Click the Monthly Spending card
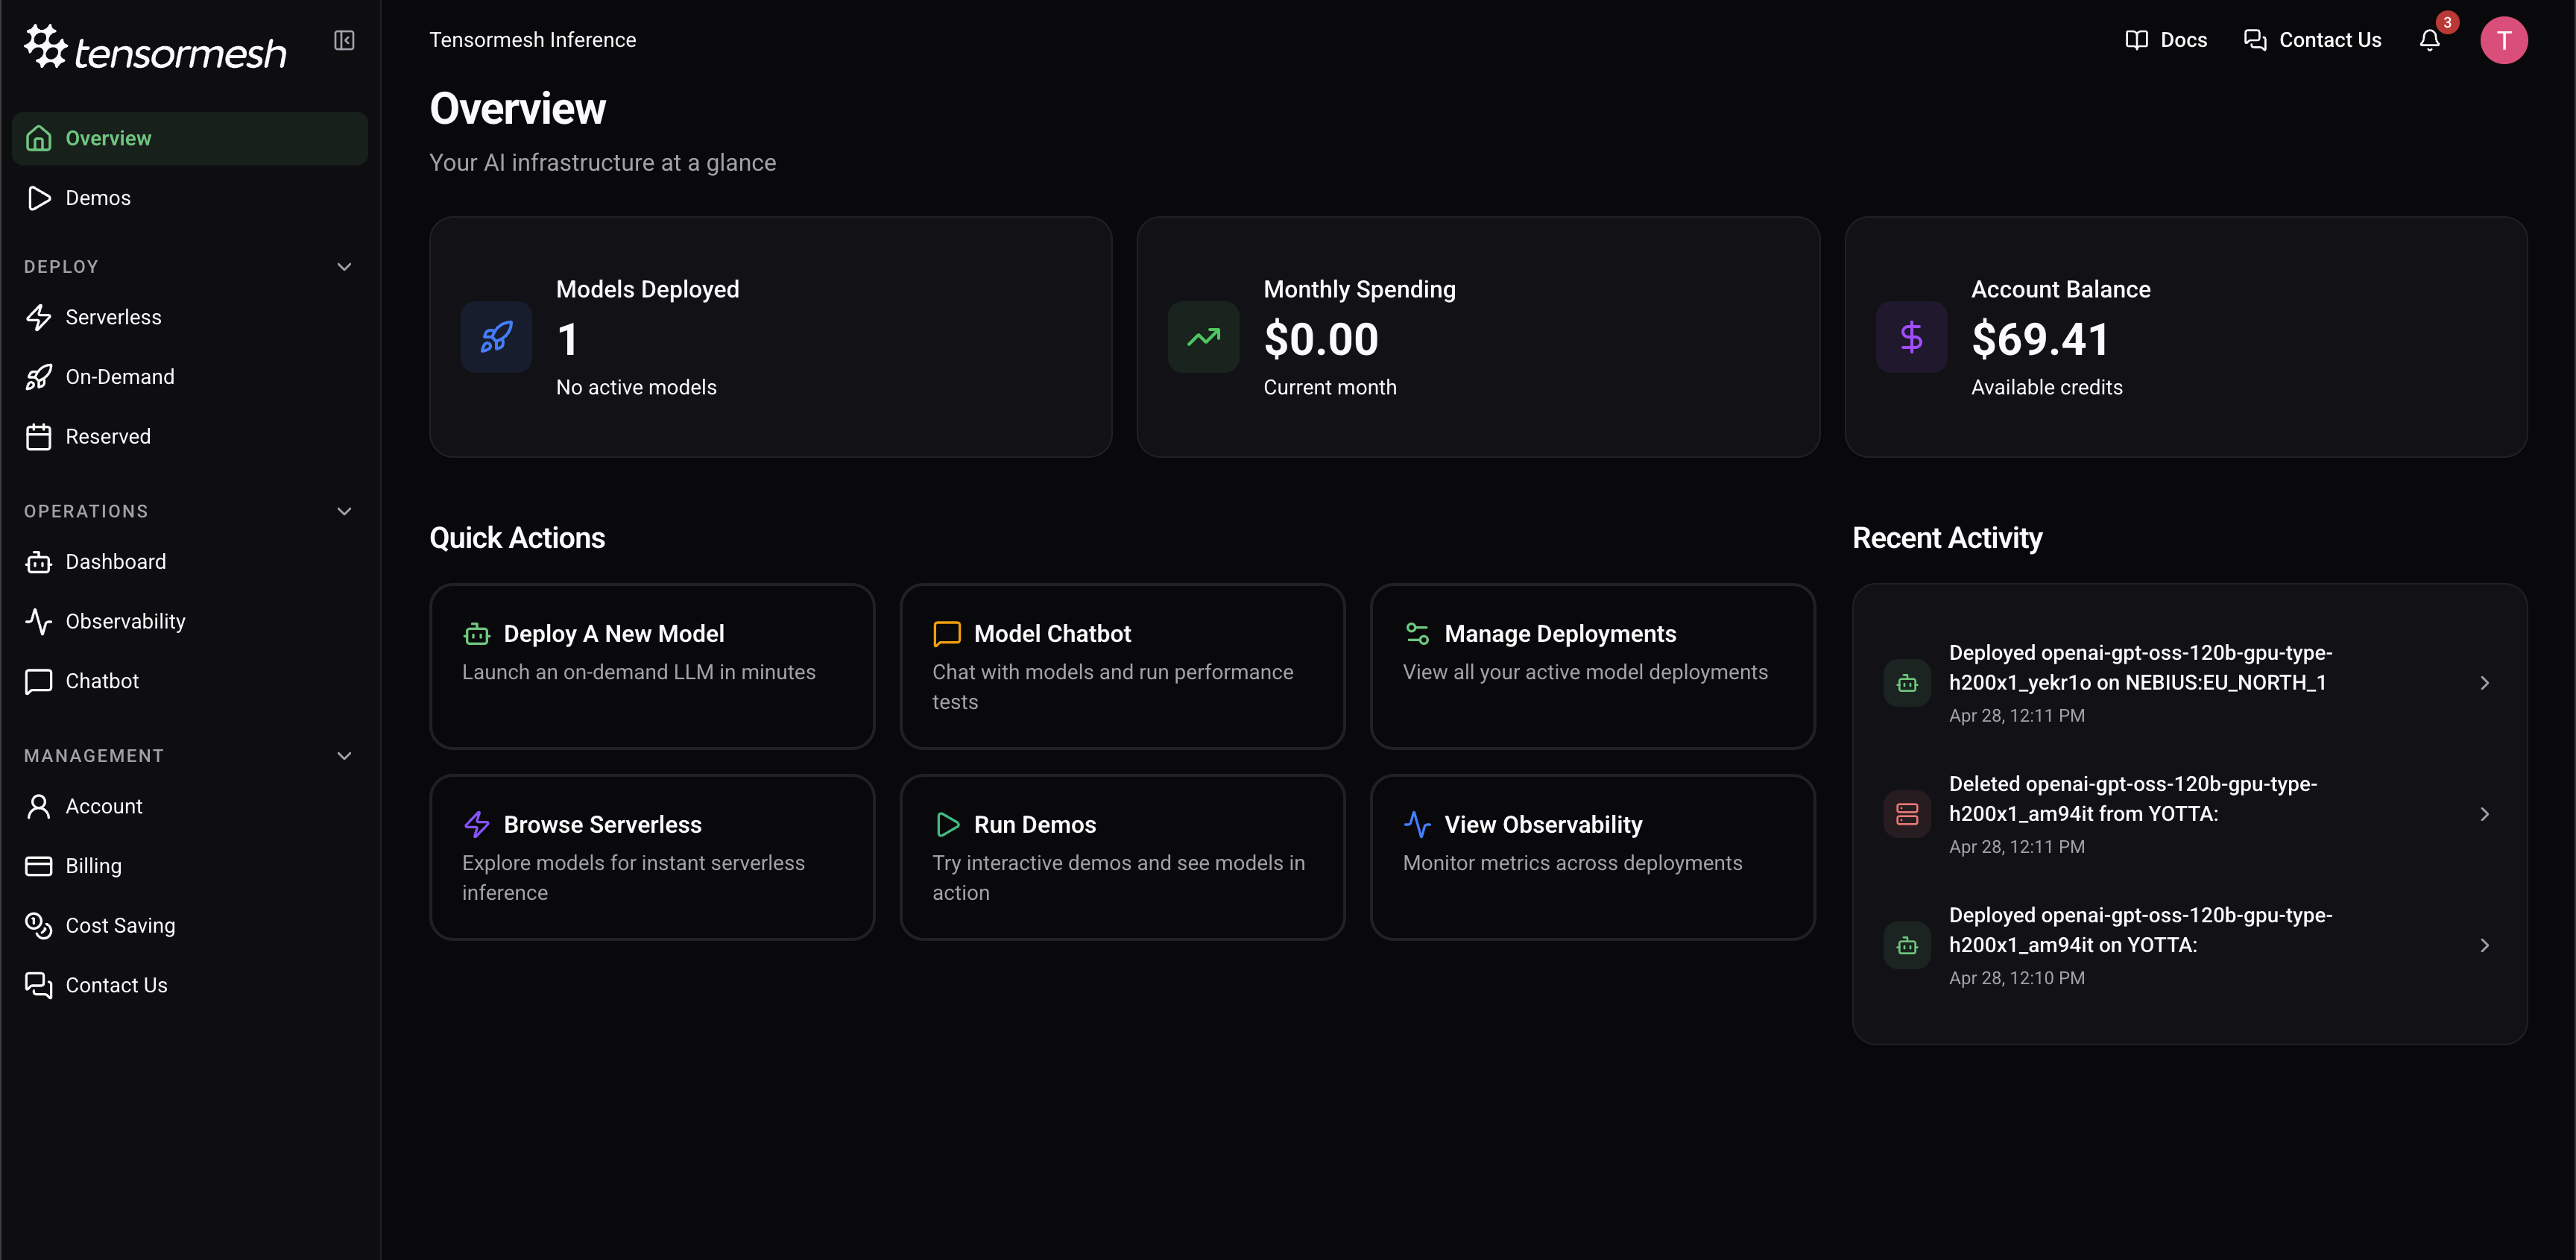The width and height of the screenshot is (2576, 1260). pyautogui.click(x=1478, y=337)
